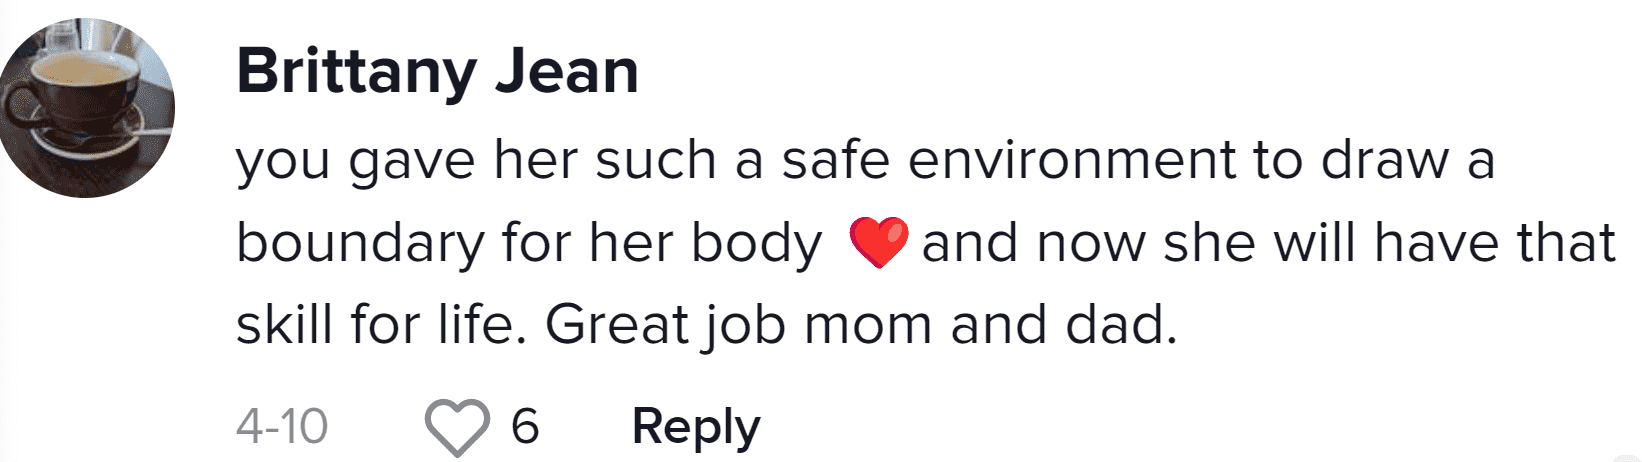Click the word "Jean" in the username
The width and height of the screenshot is (1642, 462).
pyautogui.click(x=567, y=72)
